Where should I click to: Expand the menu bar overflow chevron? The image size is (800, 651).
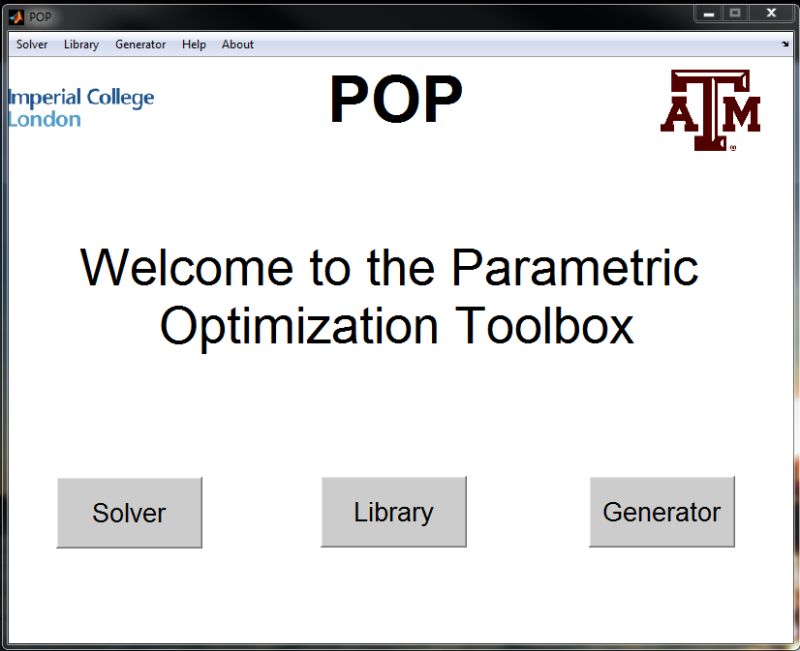tap(786, 44)
